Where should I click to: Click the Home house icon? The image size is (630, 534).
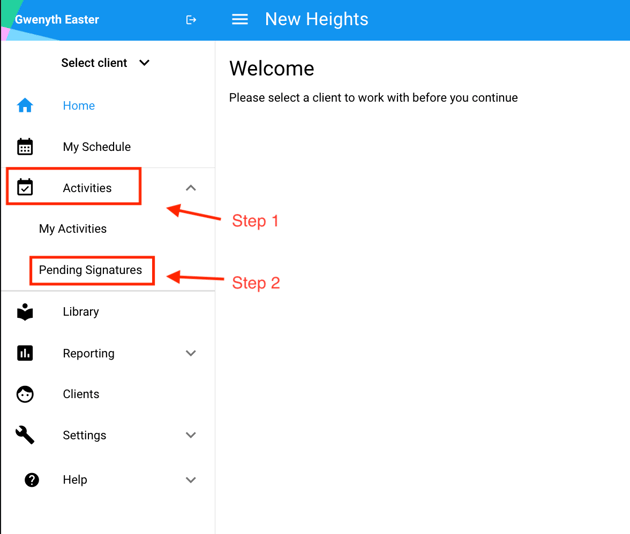pos(25,105)
